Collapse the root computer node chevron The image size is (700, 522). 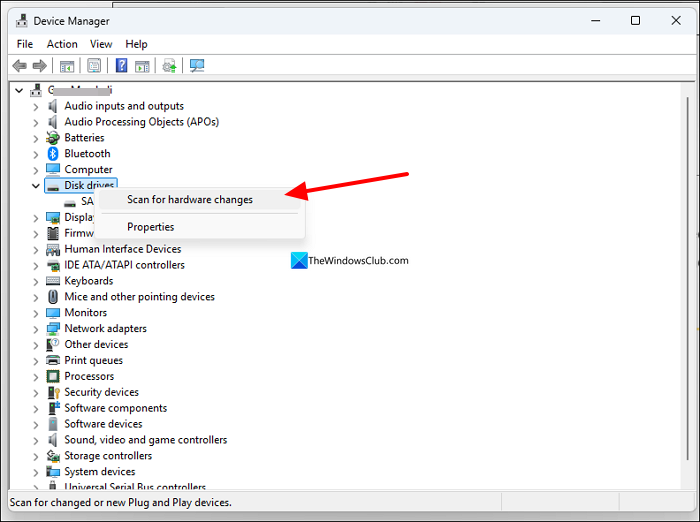coord(19,91)
